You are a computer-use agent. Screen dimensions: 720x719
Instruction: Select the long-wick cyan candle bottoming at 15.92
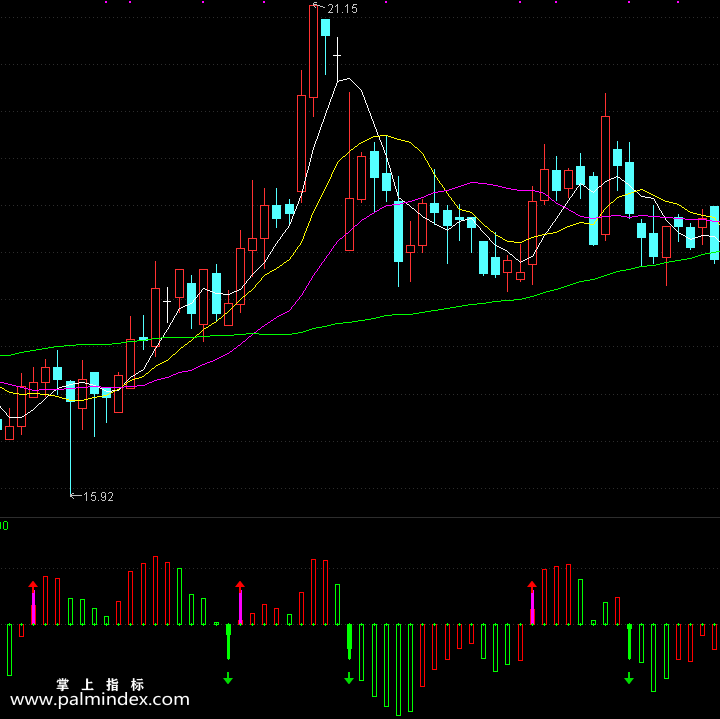71,438
